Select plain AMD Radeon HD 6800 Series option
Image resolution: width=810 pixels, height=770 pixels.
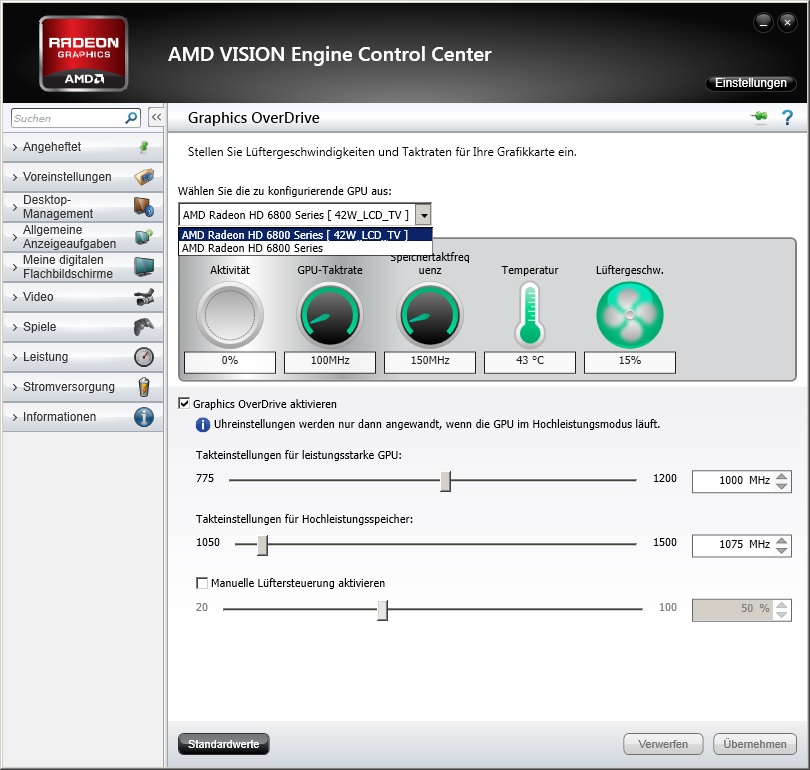(x=305, y=248)
